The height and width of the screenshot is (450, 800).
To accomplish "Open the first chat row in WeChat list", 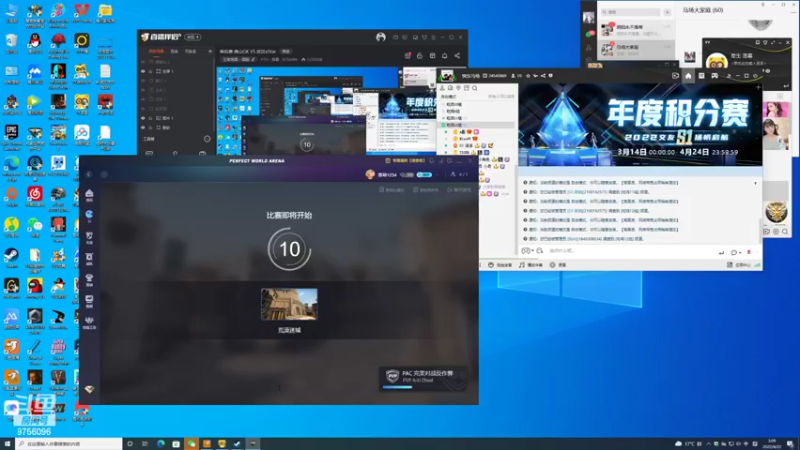I will pyautogui.click(x=636, y=30).
